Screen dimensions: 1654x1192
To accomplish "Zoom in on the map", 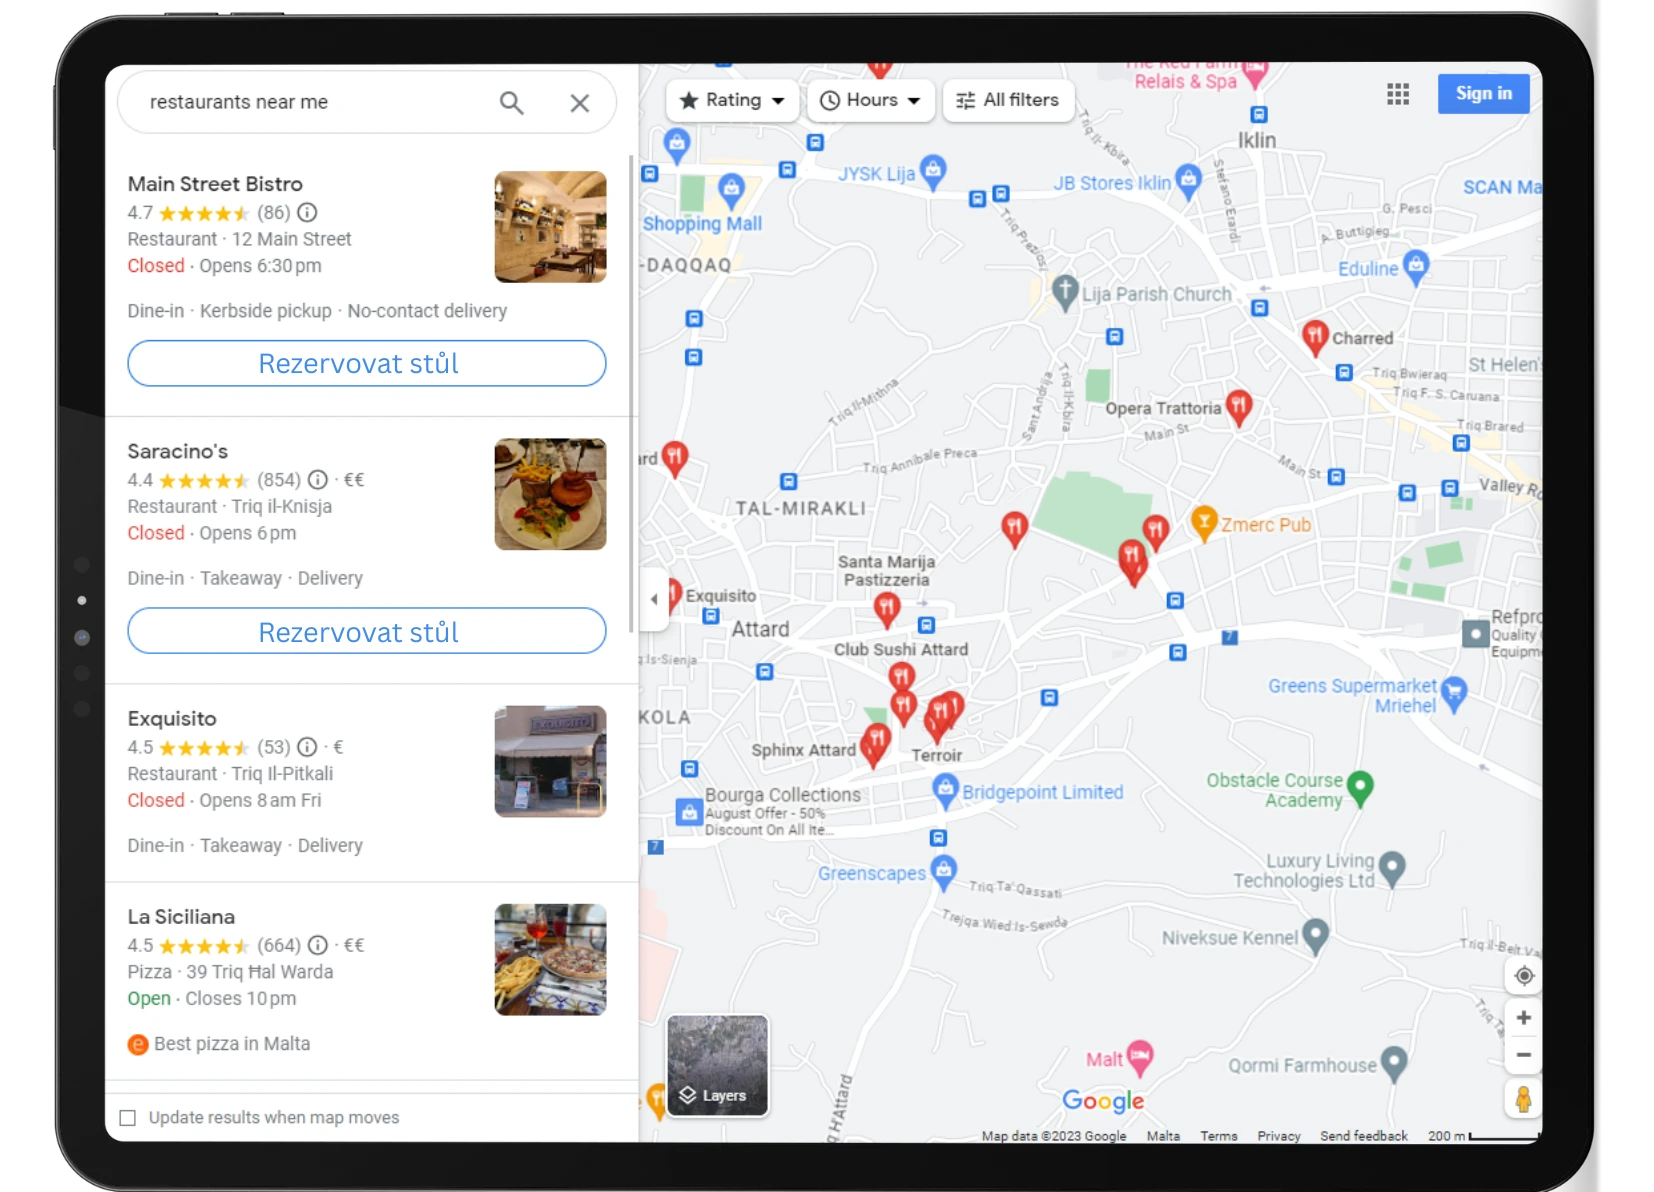I will [1524, 1018].
